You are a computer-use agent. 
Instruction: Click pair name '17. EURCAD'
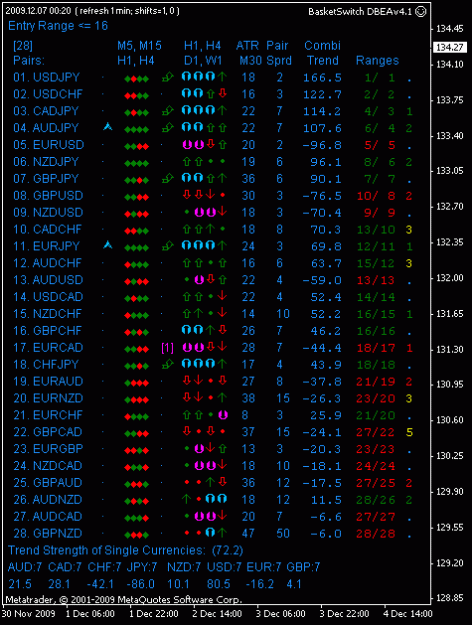click(48, 348)
